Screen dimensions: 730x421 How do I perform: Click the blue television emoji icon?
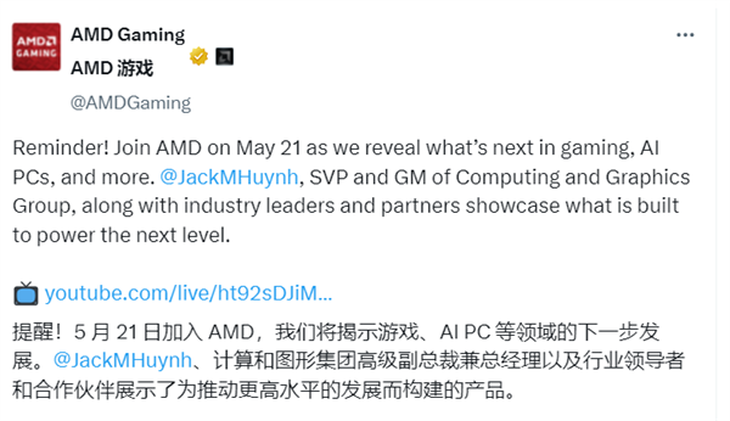(x=26, y=293)
